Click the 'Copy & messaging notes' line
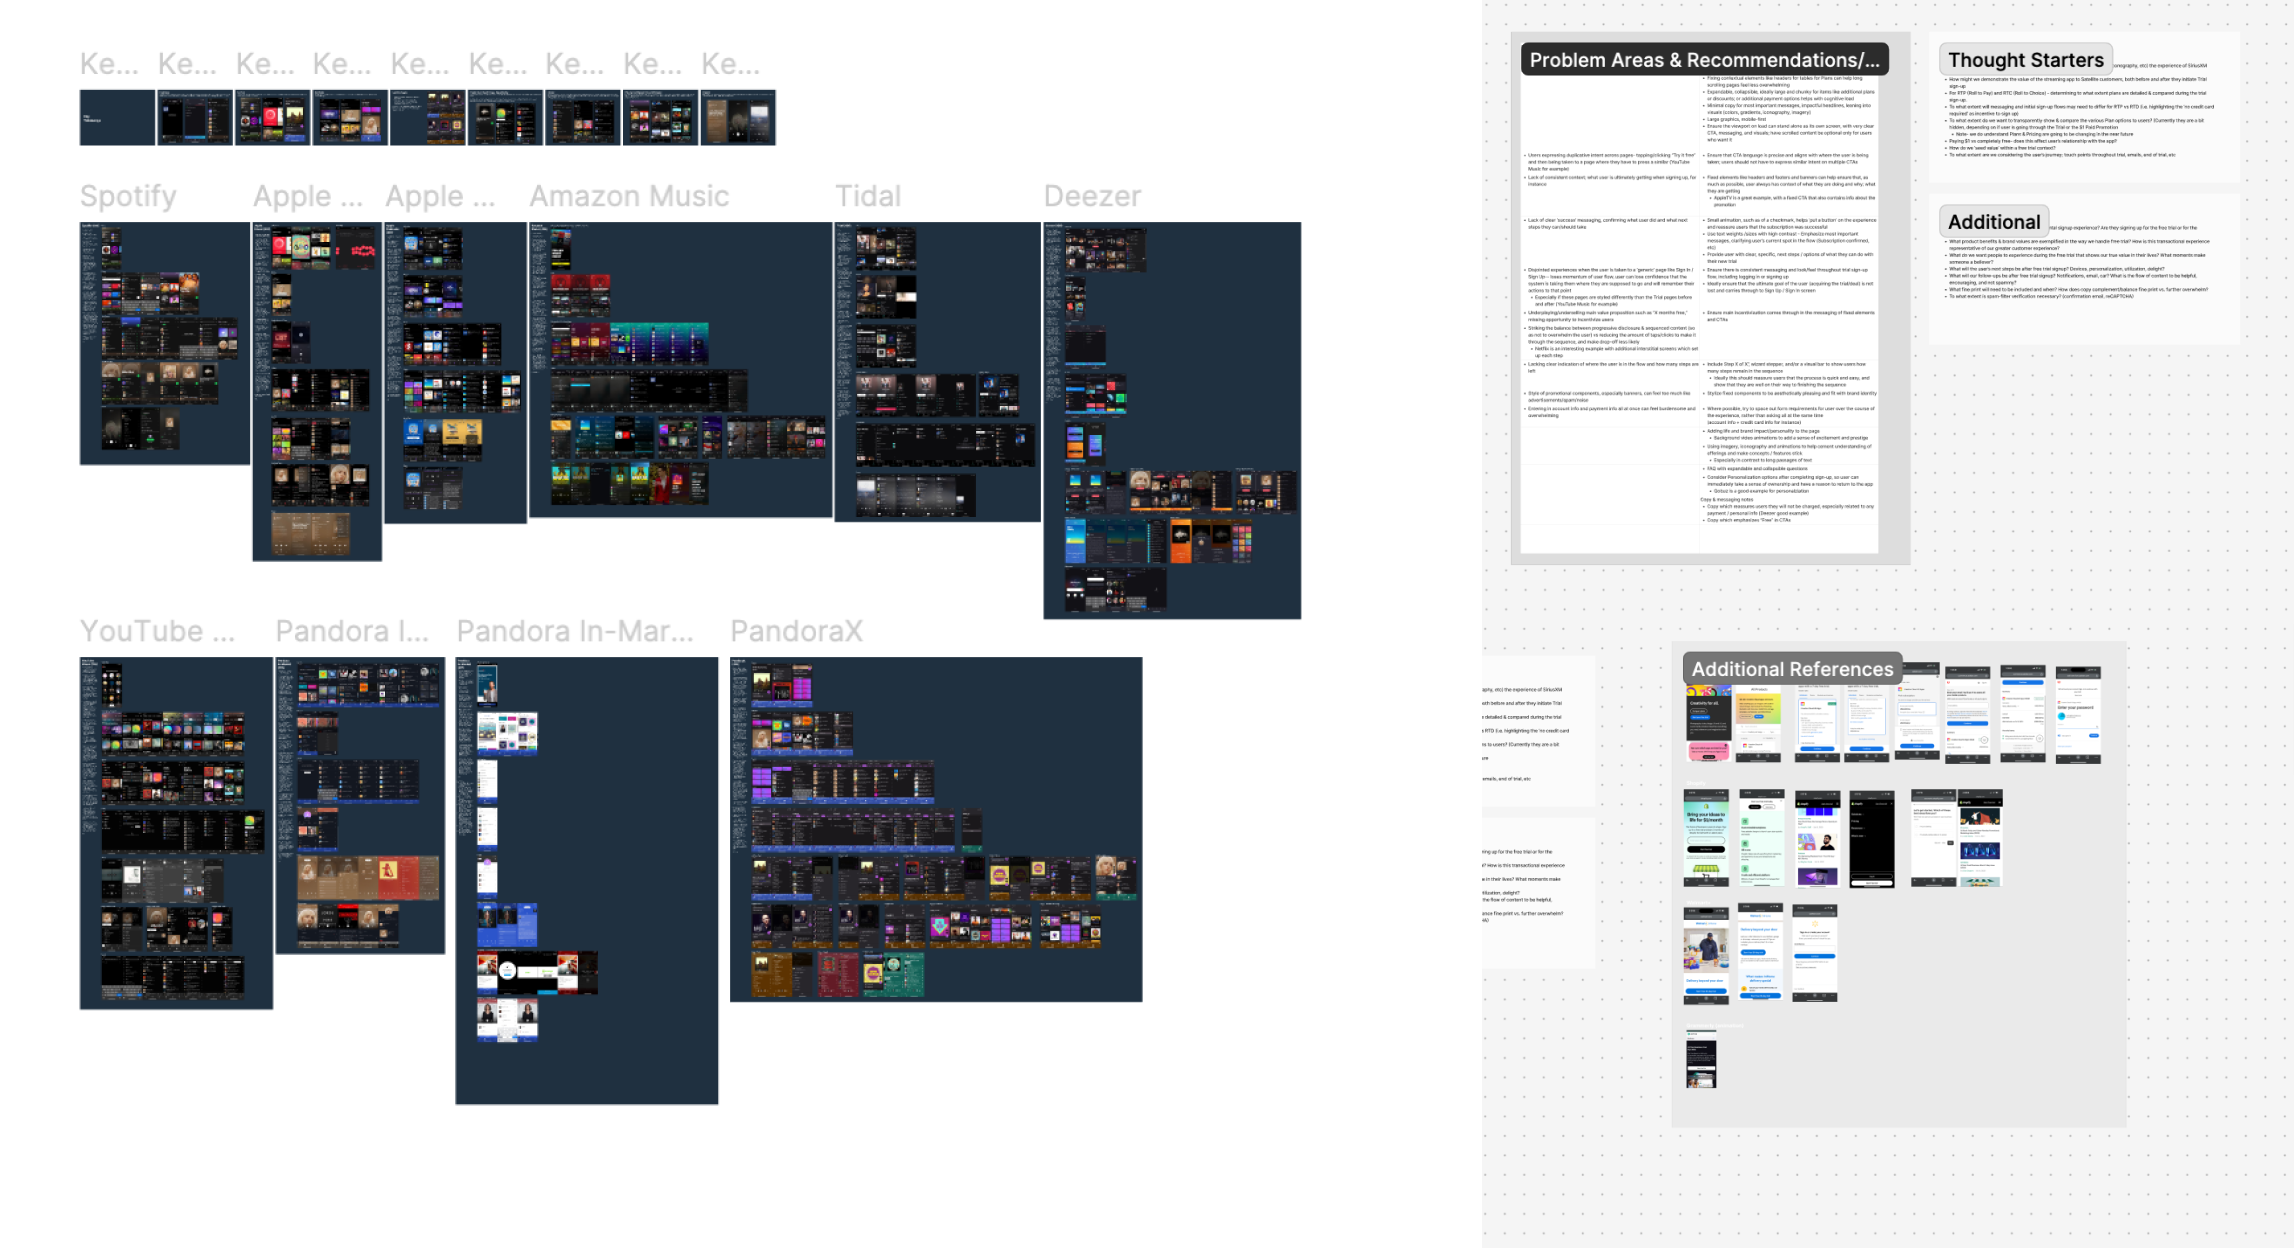The width and height of the screenshot is (2294, 1248). tap(1726, 499)
